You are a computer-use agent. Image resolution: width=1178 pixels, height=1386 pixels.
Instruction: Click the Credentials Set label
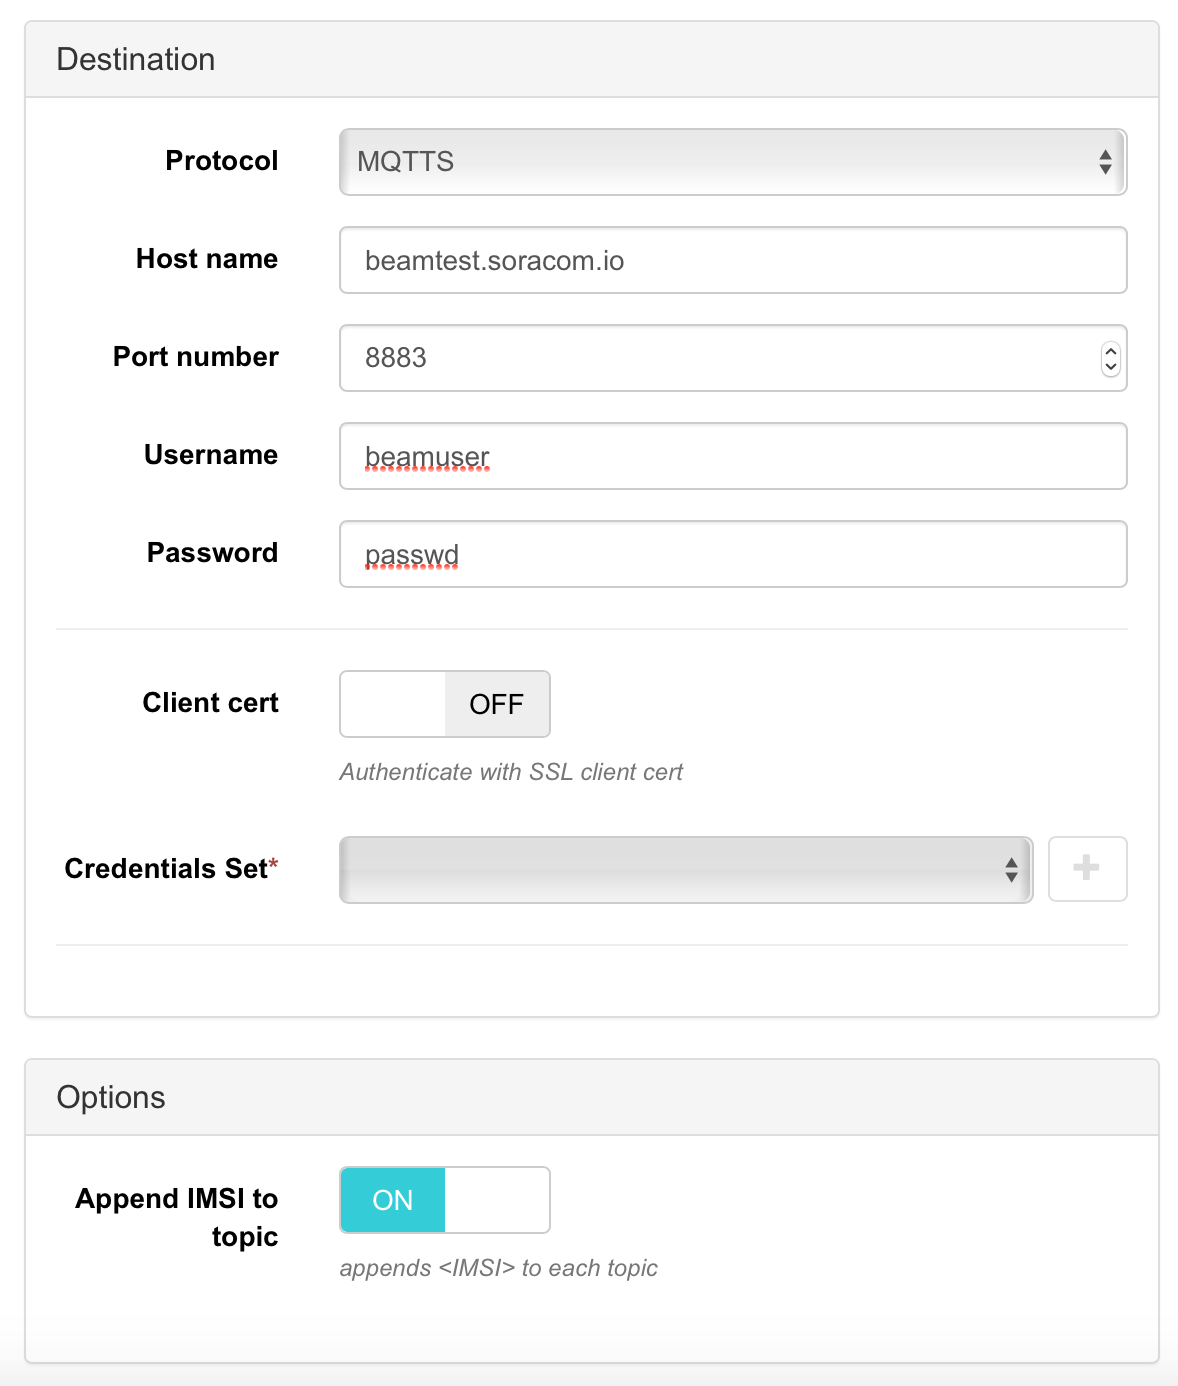coord(167,869)
